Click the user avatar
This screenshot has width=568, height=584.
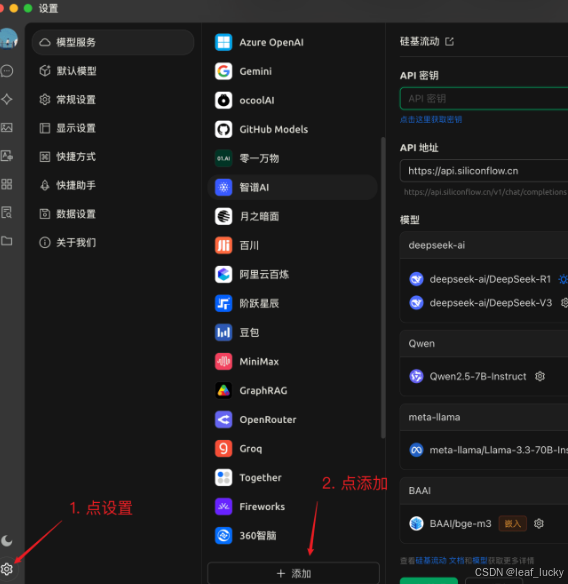click(8, 39)
